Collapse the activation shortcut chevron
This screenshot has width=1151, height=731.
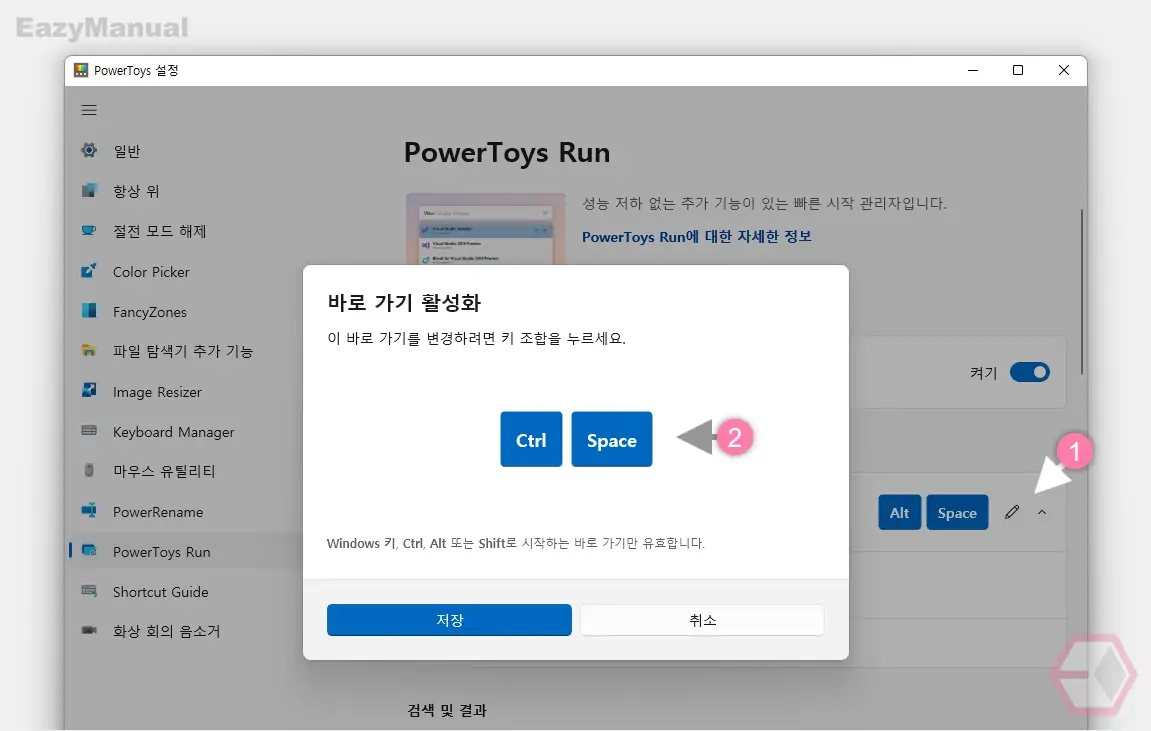click(x=1042, y=512)
